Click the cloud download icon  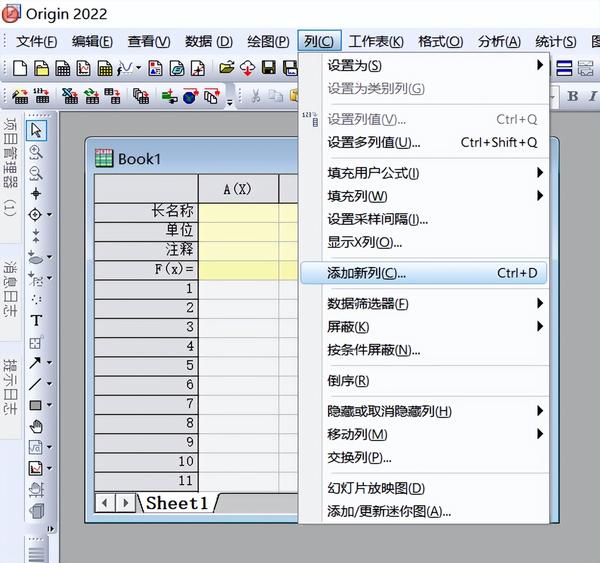tap(248, 69)
